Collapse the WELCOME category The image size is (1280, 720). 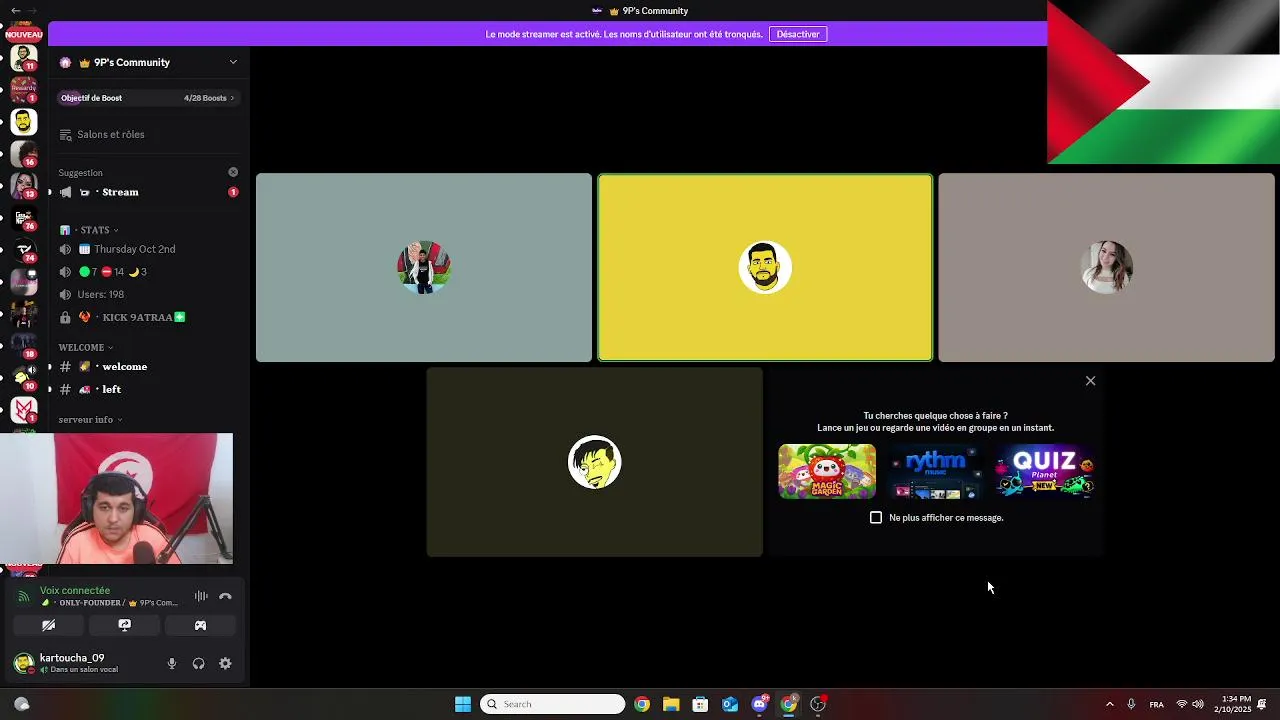[85, 347]
